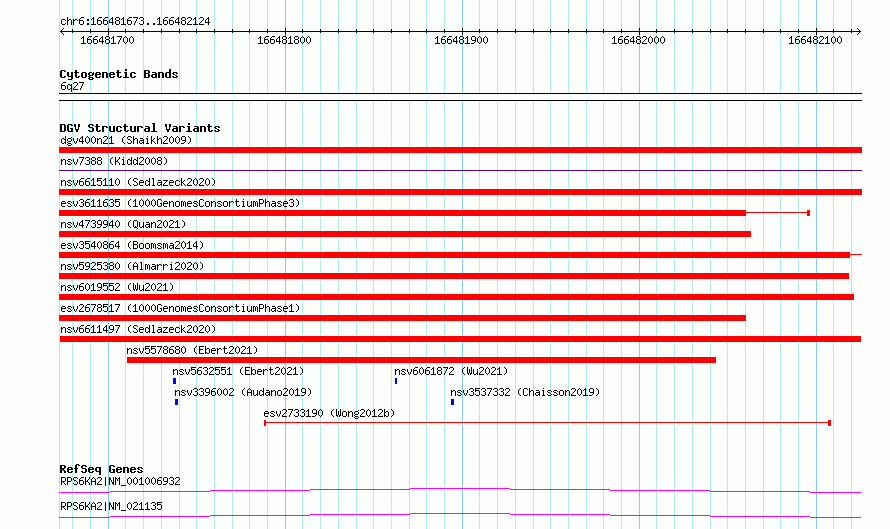The width and height of the screenshot is (890, 529).
Task: Click the red bar under nsv6611497
Action: 460,339
